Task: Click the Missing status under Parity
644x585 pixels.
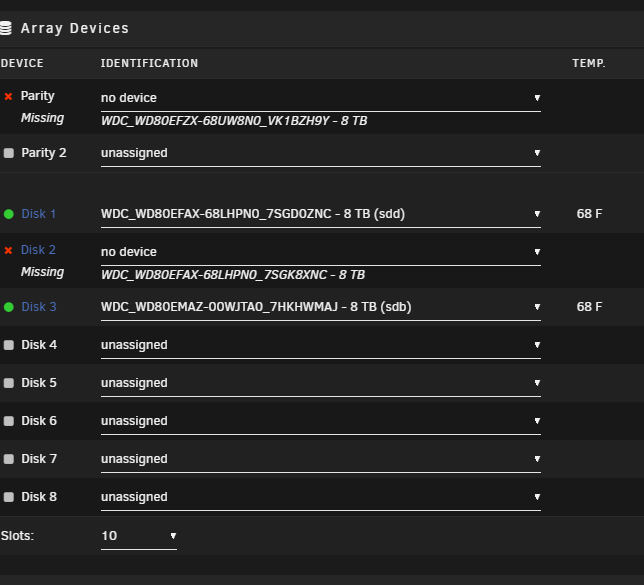Action: click(x=42, y=118)
